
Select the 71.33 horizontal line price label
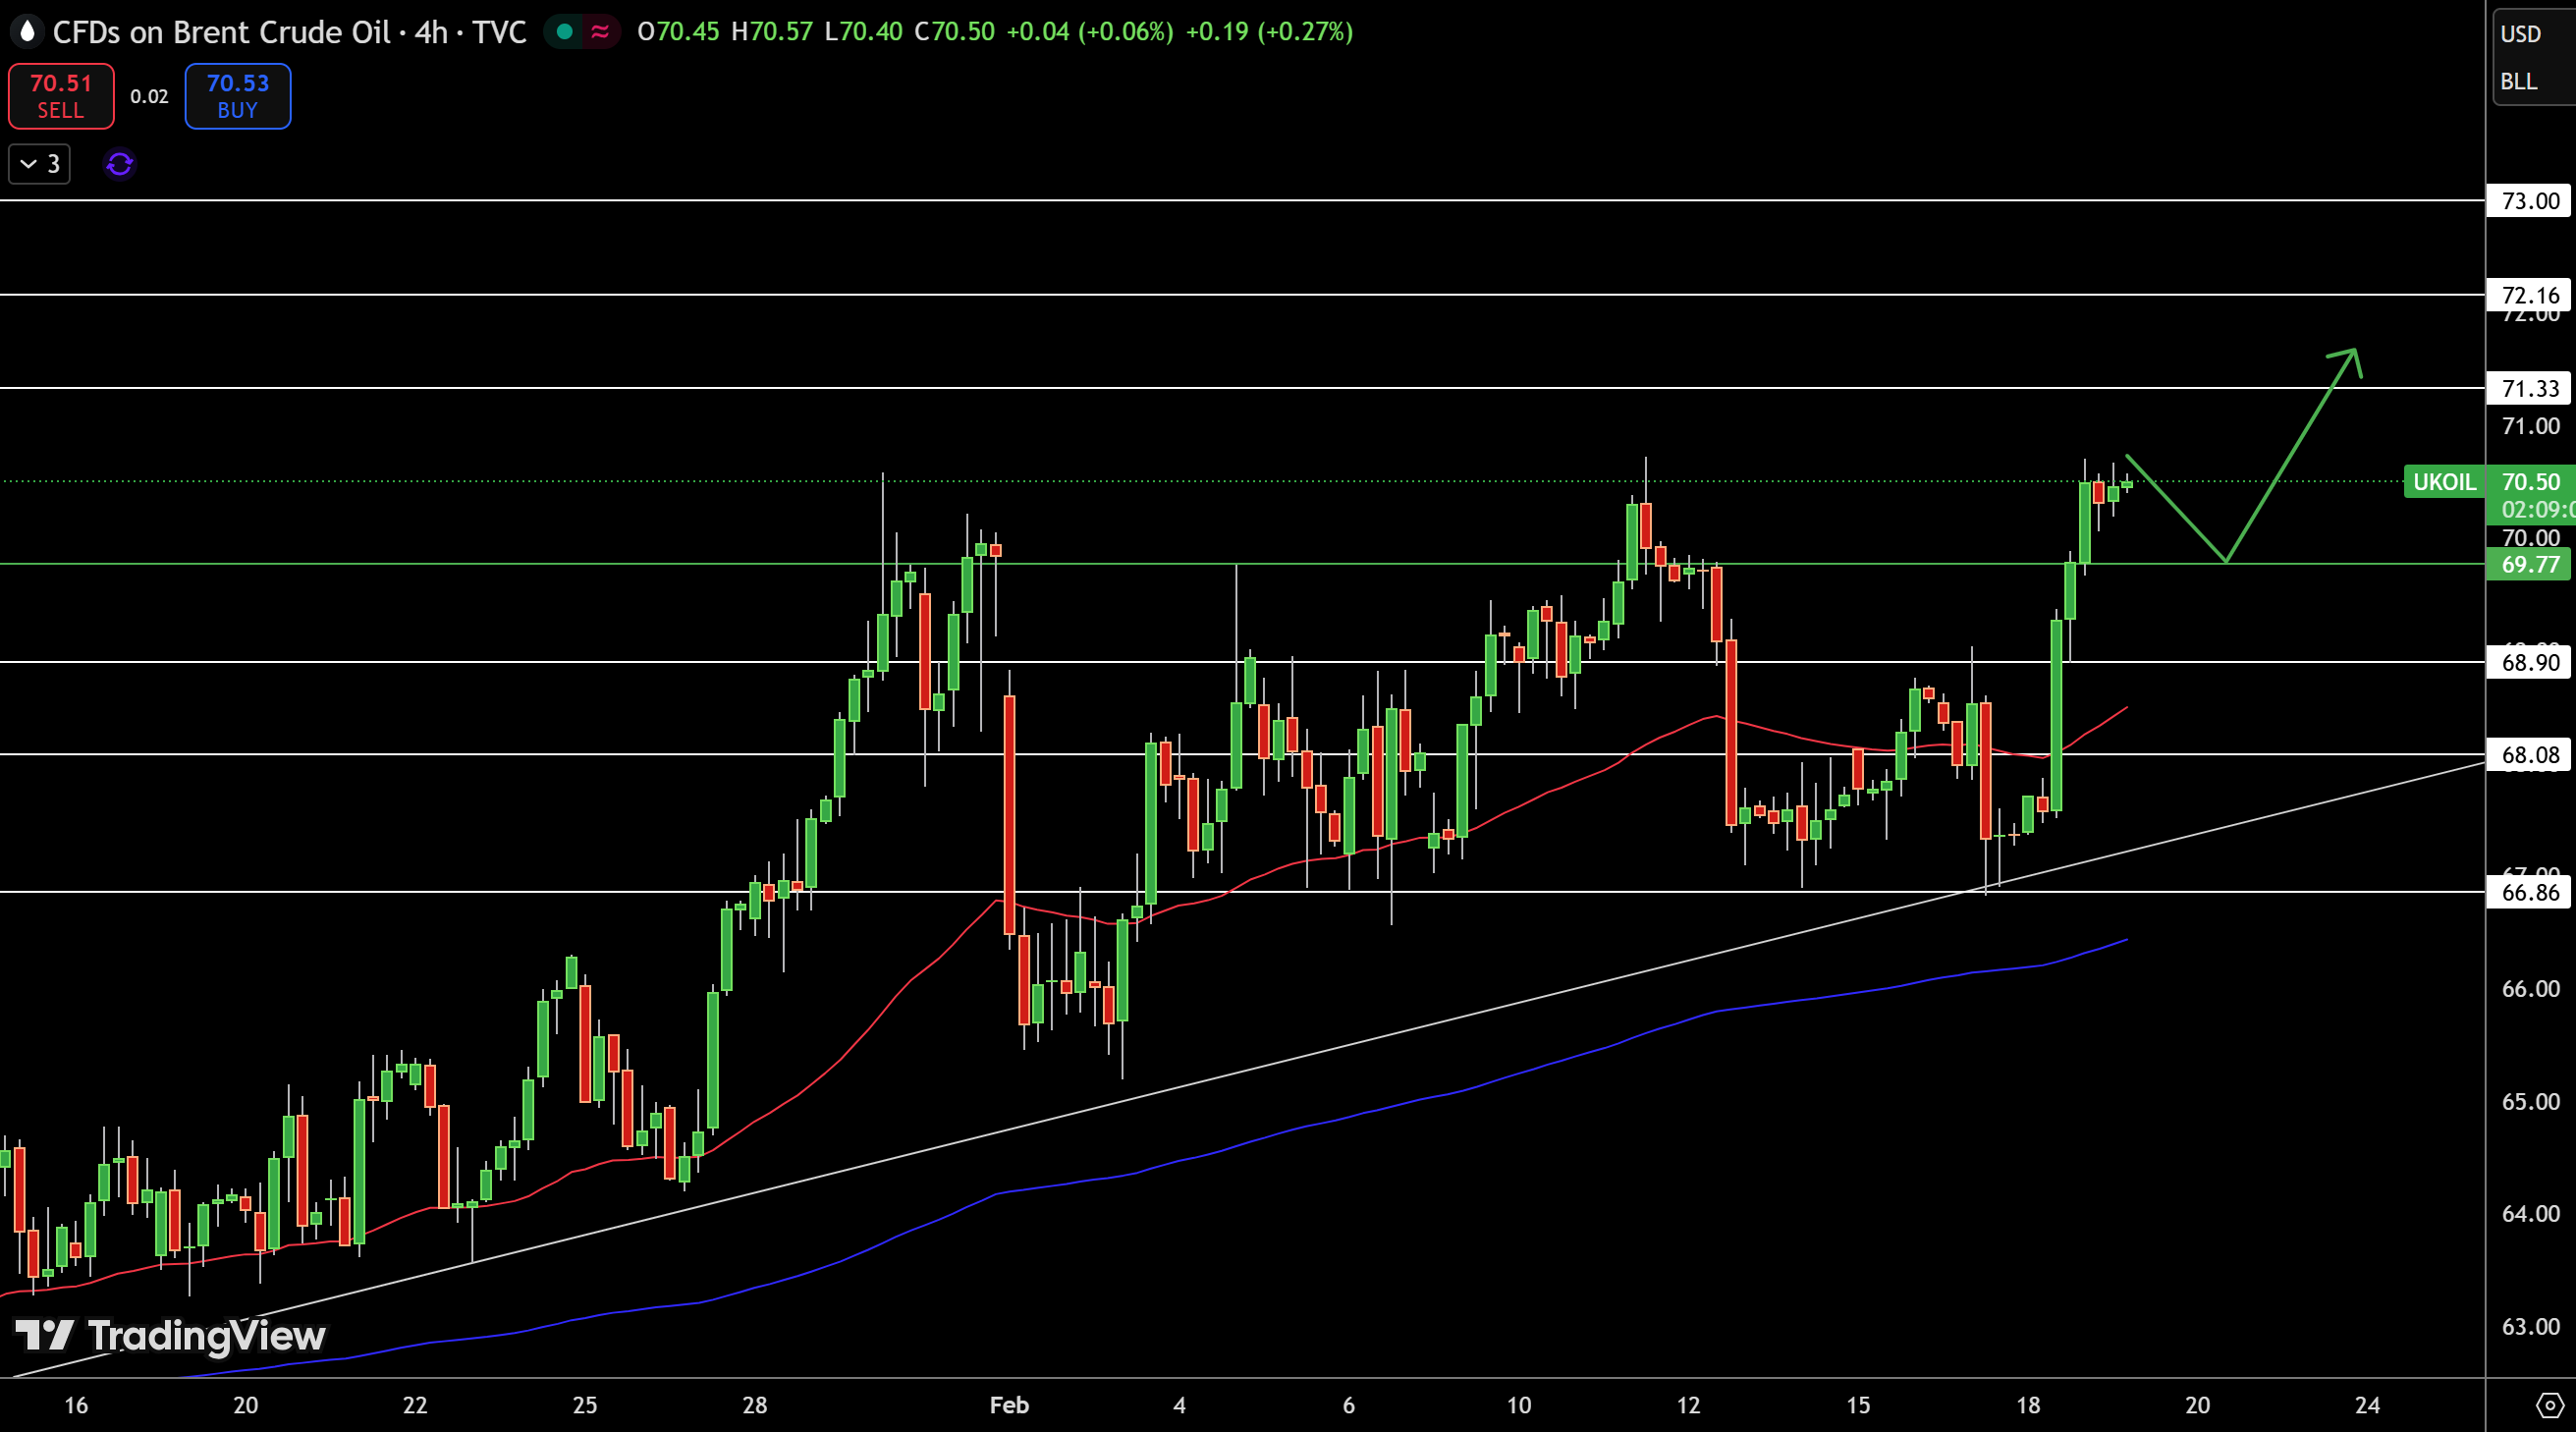pos(2529,388)
